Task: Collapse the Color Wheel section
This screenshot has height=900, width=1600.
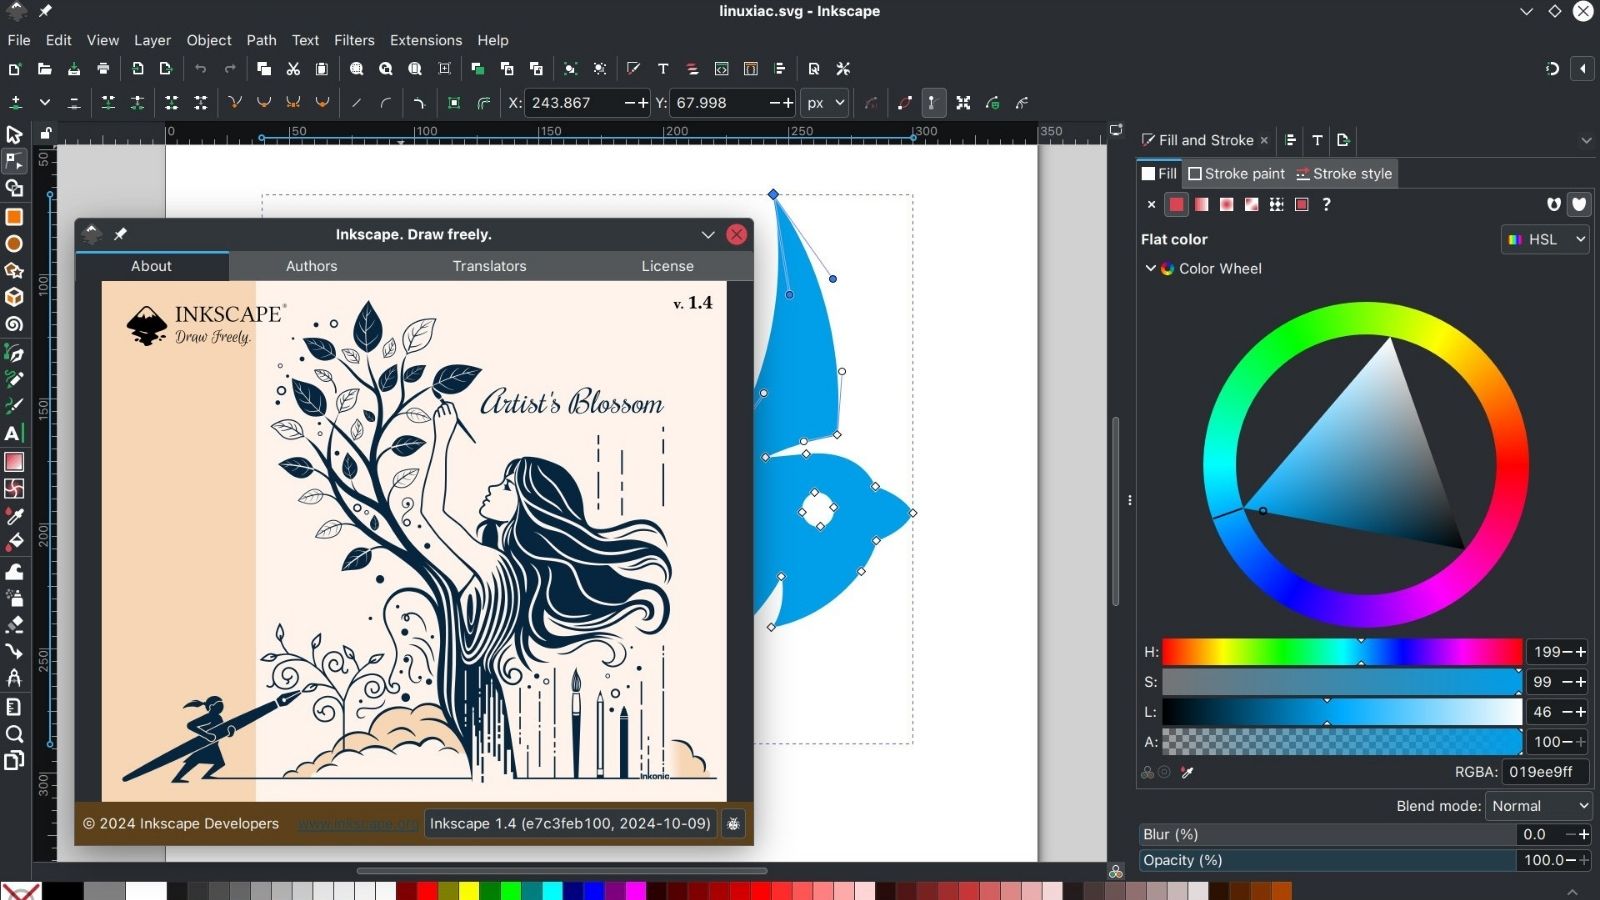Action: (x=1151, y=268)
